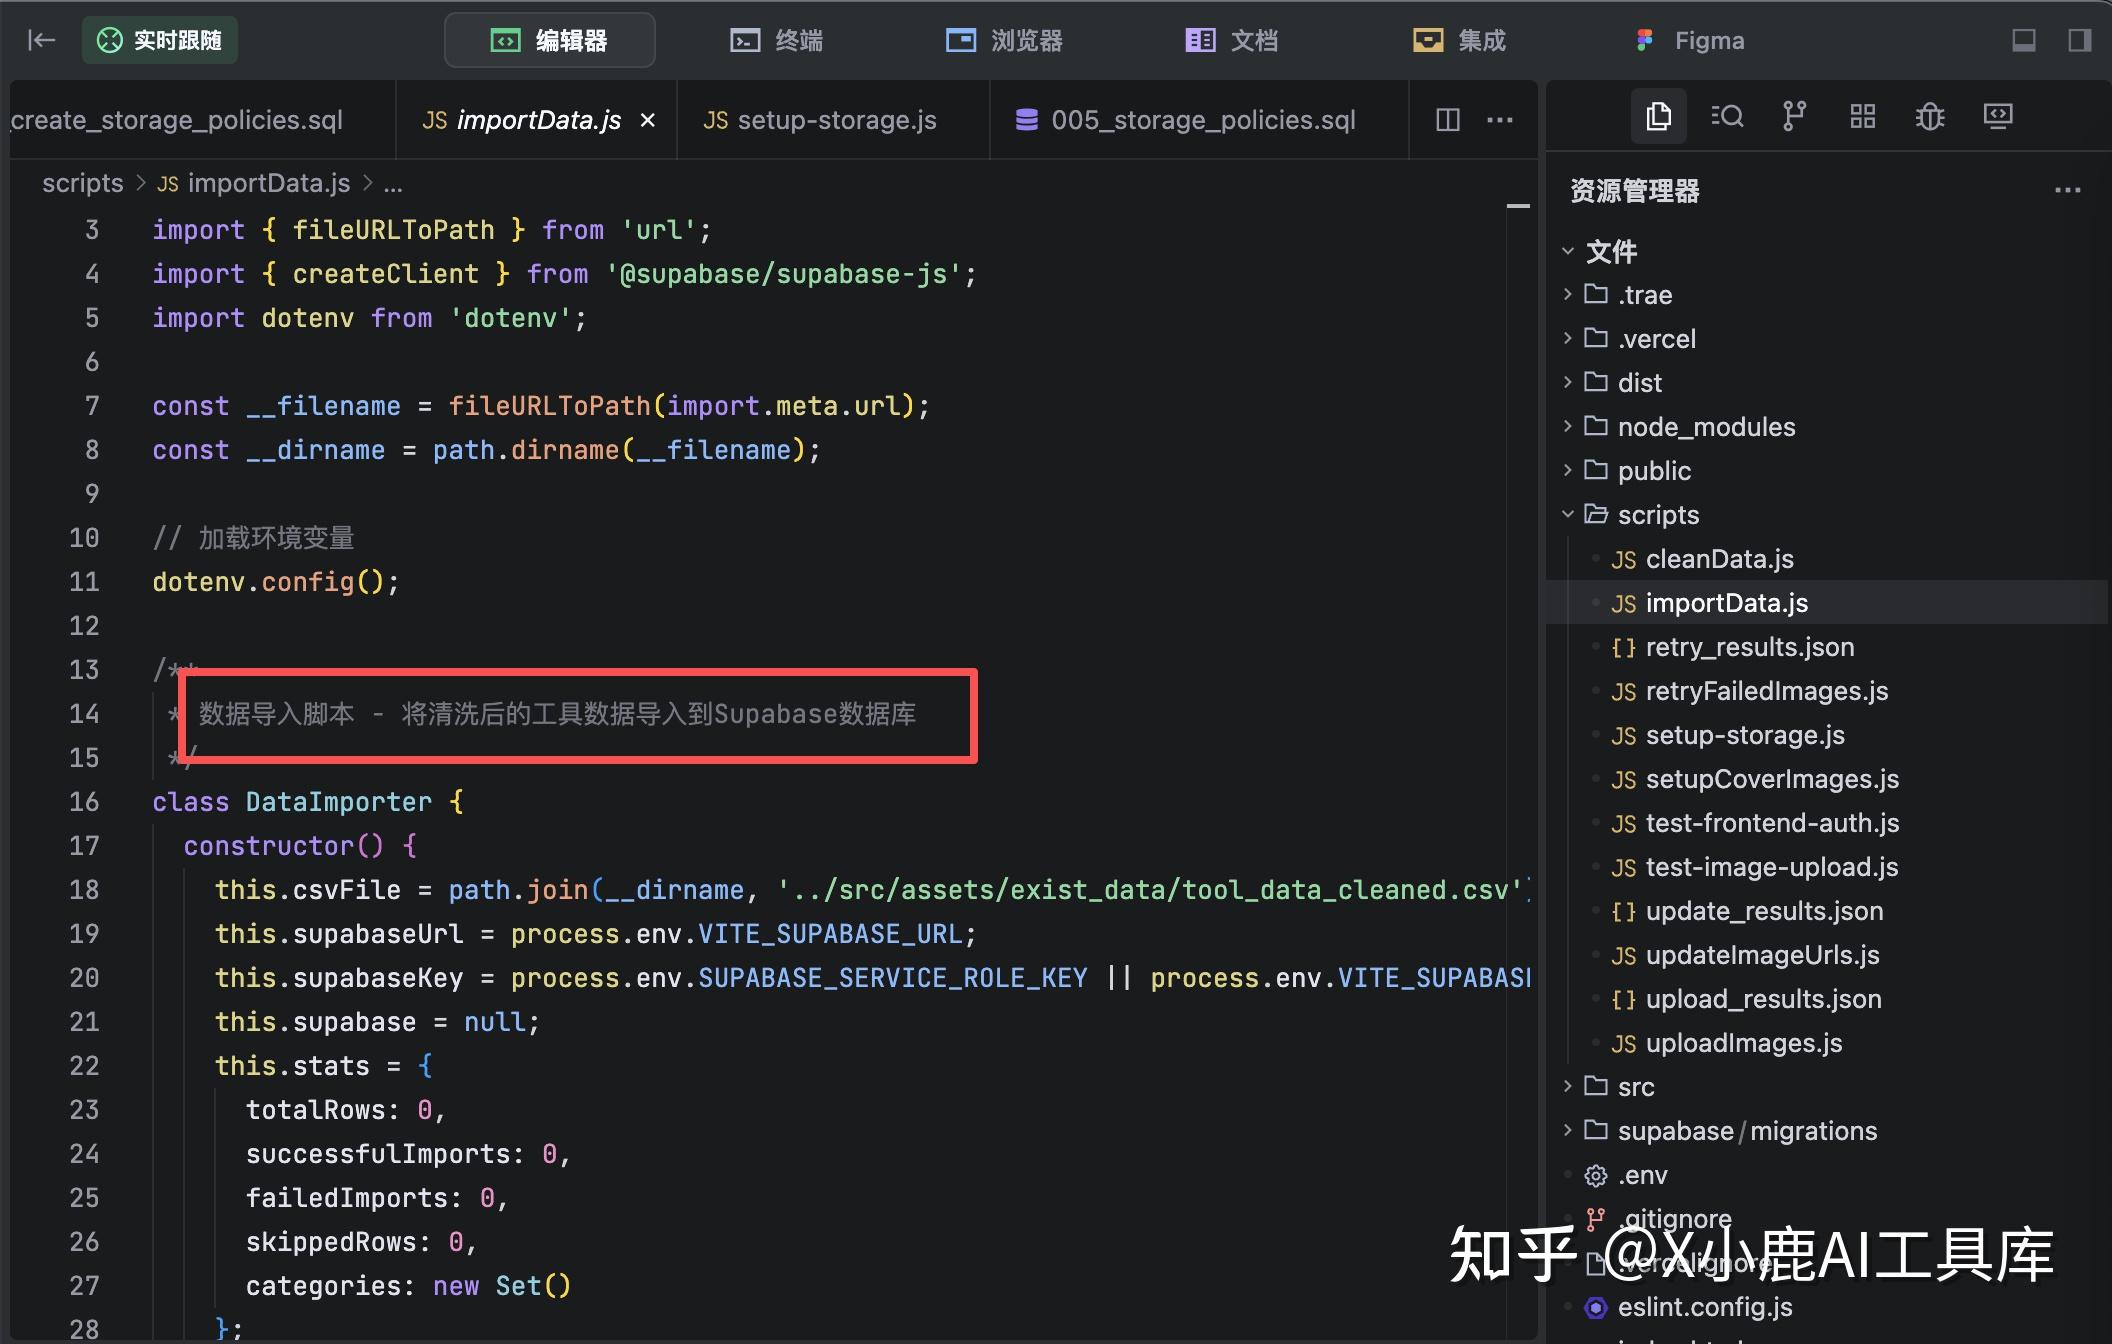Close the importData.js tab

(x=648, y=120)
